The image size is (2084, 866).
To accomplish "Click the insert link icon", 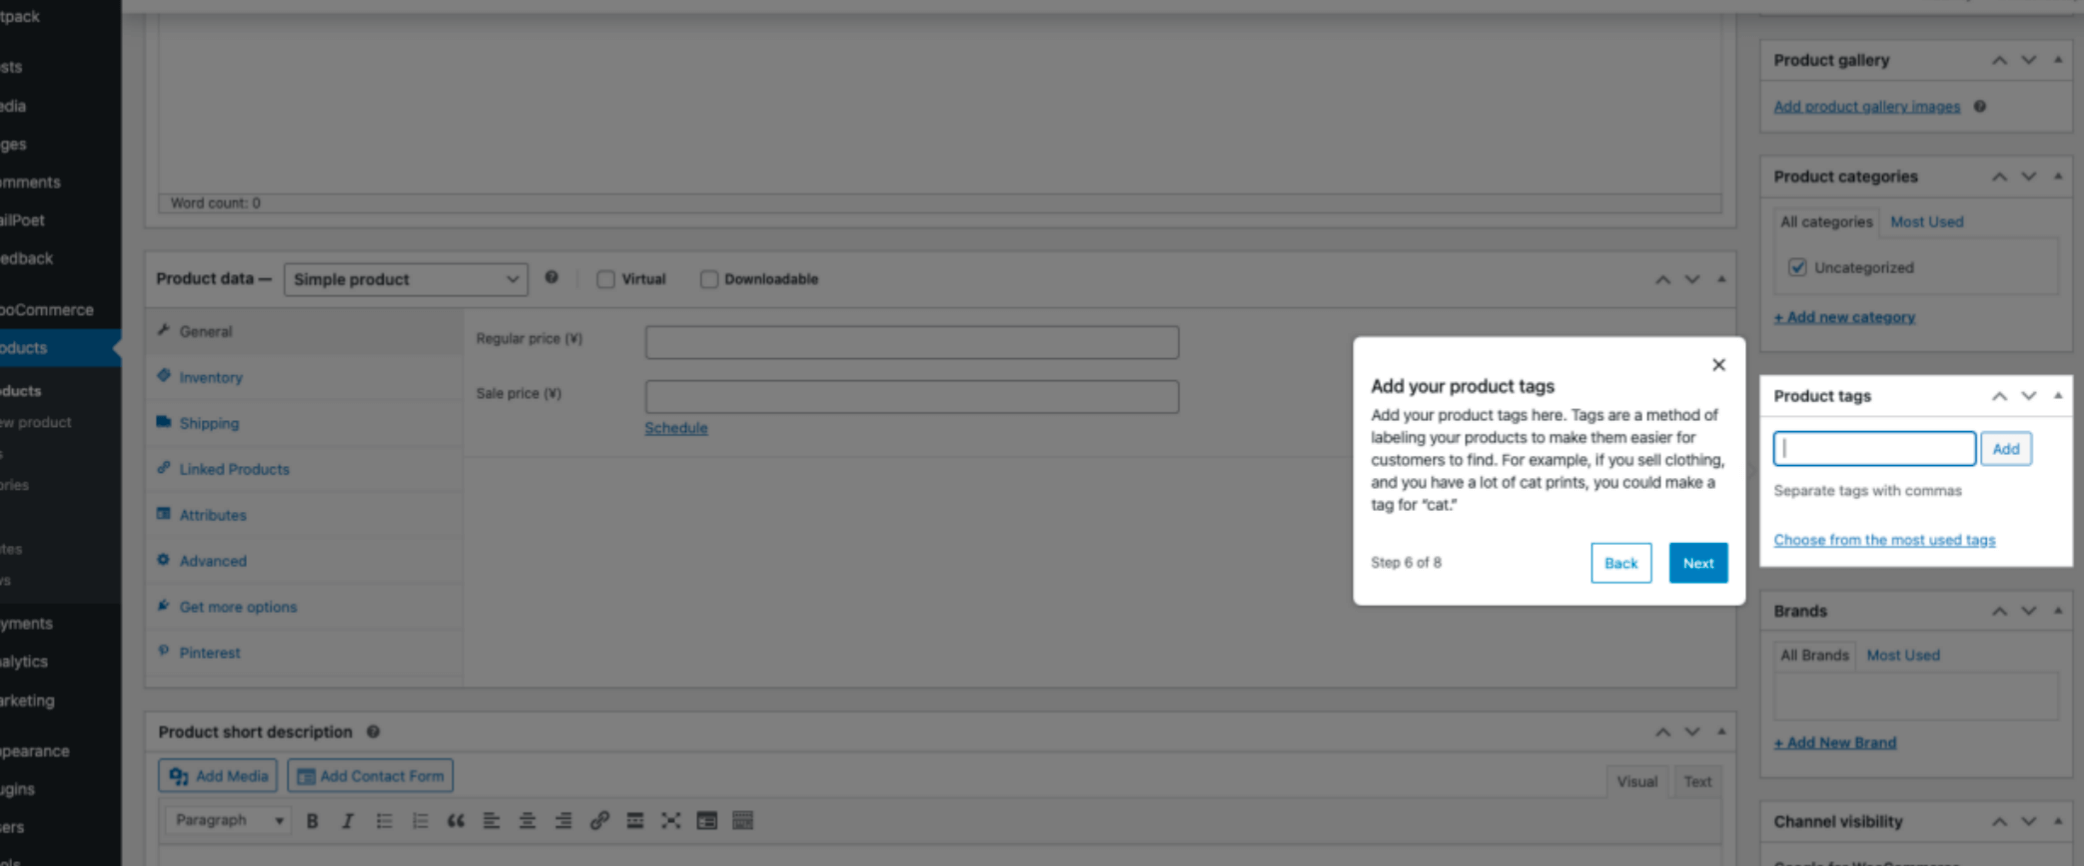I will (599, 821).
